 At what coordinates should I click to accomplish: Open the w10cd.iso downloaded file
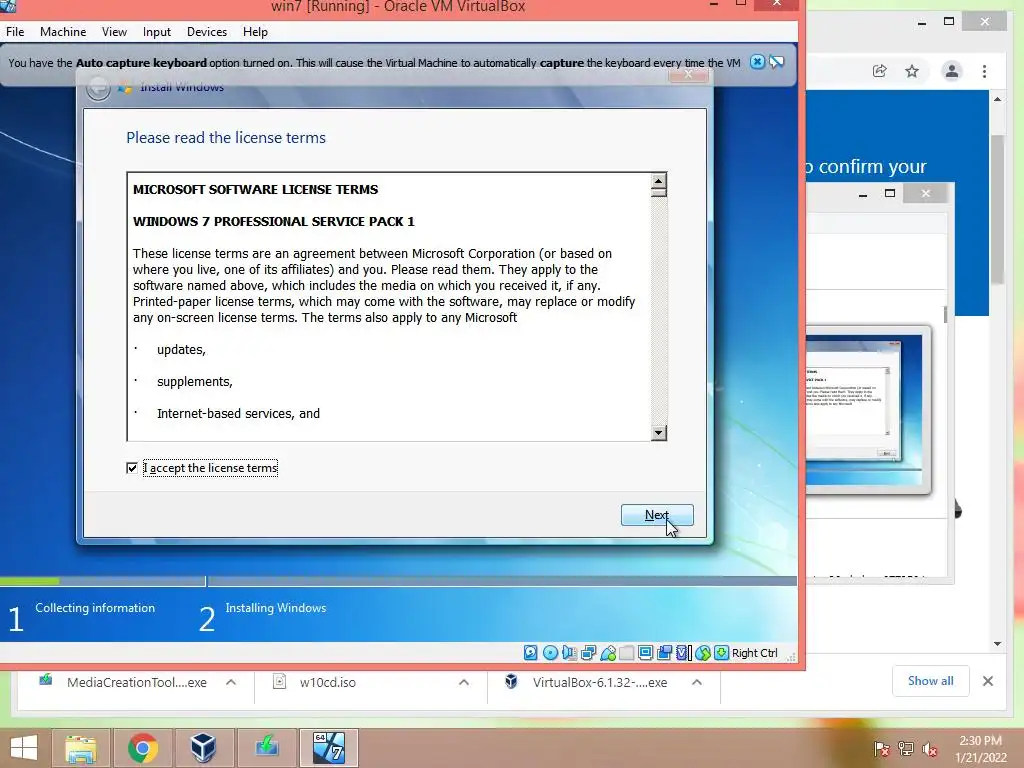328,682
